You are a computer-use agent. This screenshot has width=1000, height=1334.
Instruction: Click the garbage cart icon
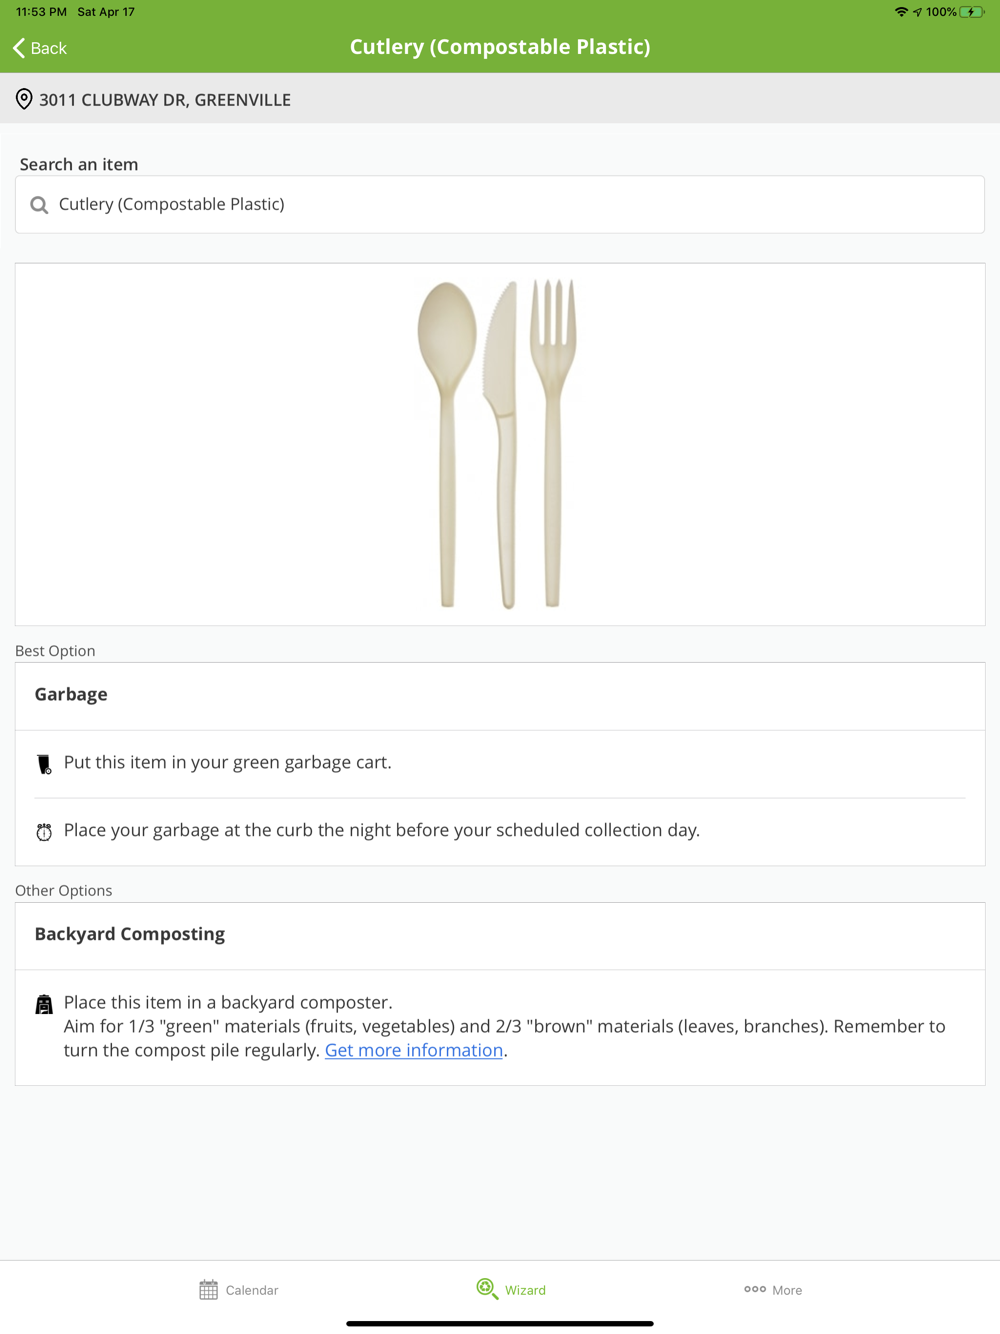(x=44, y=765)
